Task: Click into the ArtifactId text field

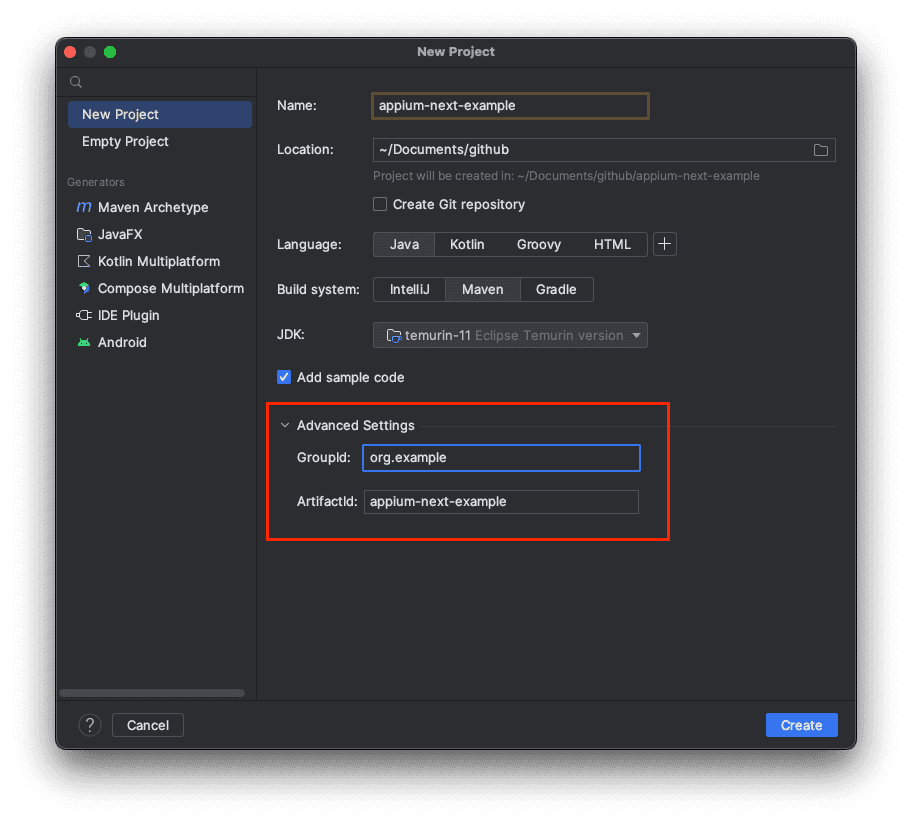Action: click(x=500, y=502)
